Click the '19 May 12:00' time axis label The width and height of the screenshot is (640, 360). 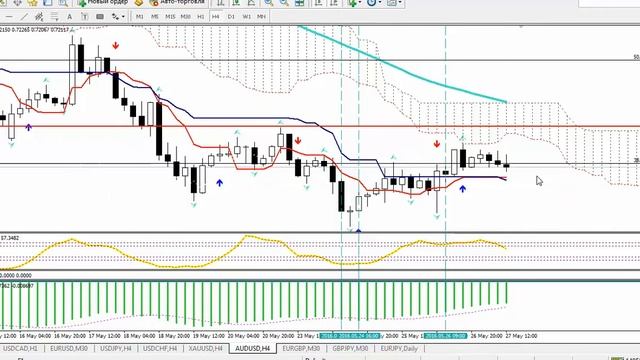point(208,336)
